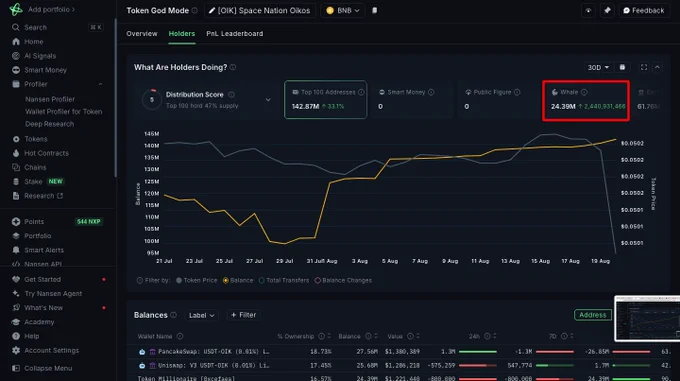Image resolution: width=680 pixels, height=381 pixels.
Task: Open Stake page marked NEW
Action: coord(38,182)
